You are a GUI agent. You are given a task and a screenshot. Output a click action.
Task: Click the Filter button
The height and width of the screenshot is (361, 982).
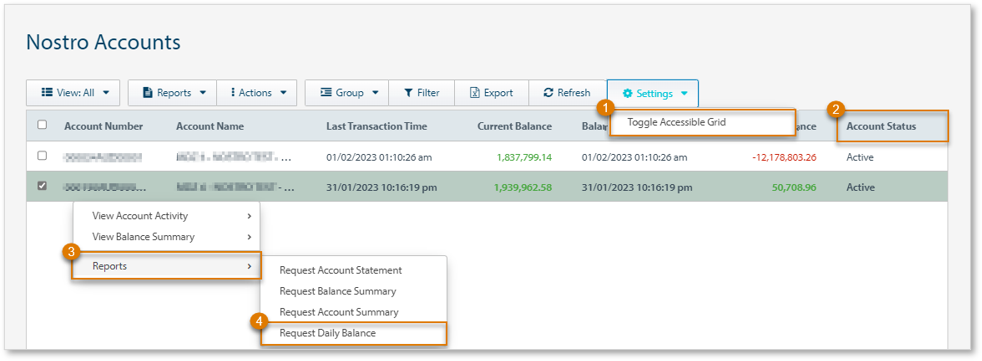coord(421,93)
